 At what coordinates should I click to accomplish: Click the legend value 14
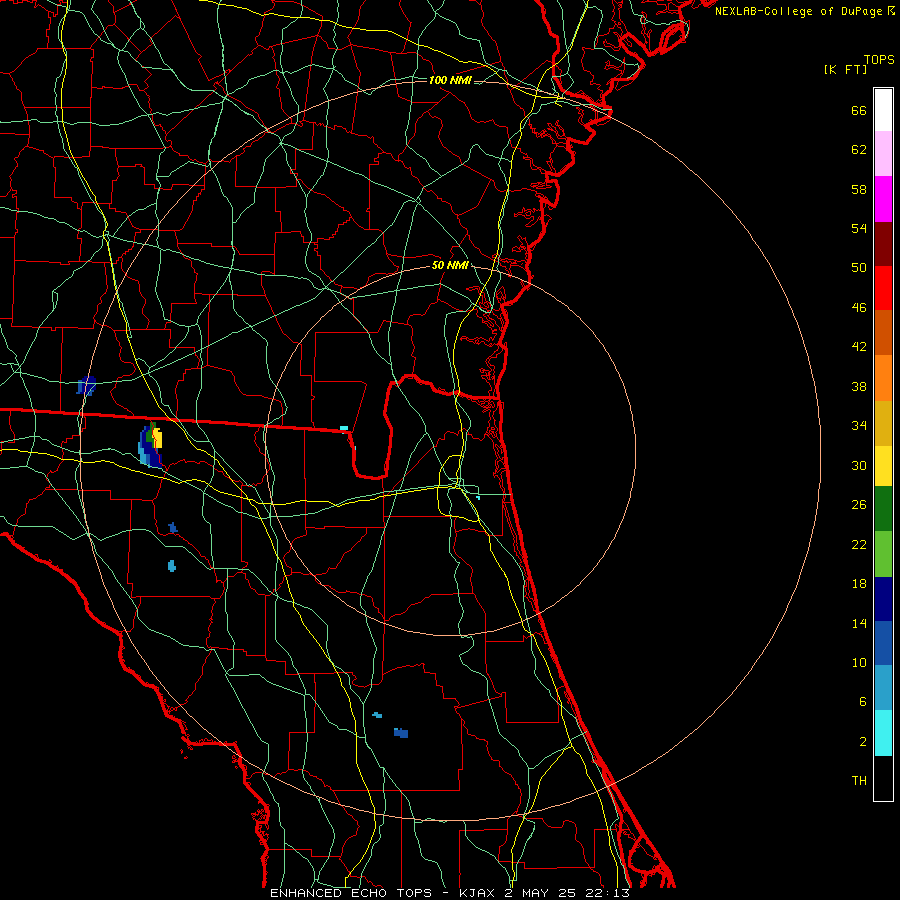[x=859, y=623]
